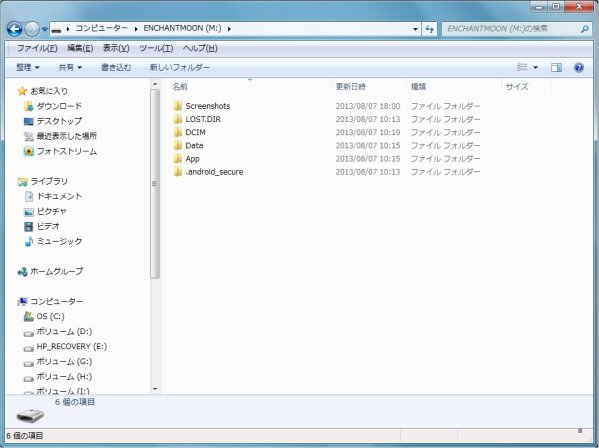Open the 編集(E) menu
The image size is (599, 448).
[x=80, y=48]
